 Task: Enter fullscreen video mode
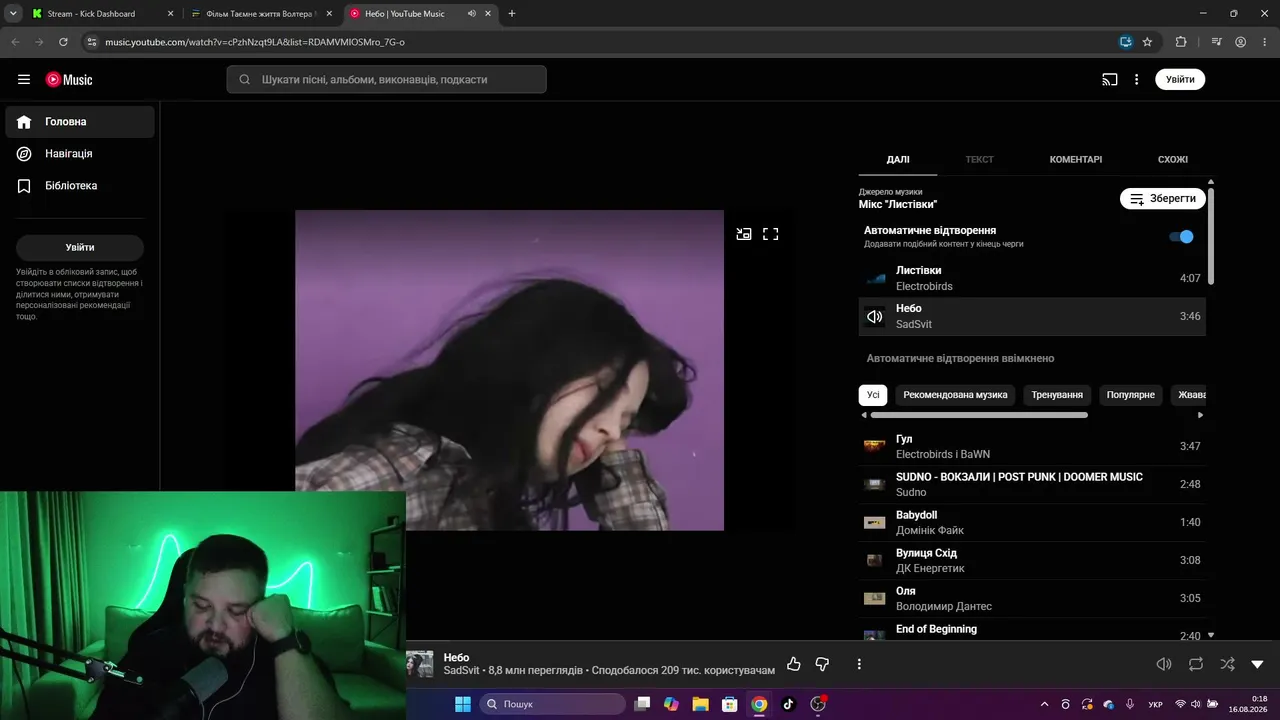coord(771,234)
